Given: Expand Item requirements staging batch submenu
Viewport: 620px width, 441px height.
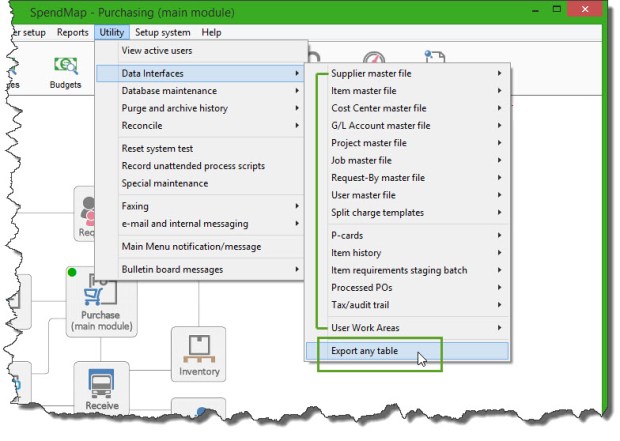Looking at the screenshot, I should (407, 271).
